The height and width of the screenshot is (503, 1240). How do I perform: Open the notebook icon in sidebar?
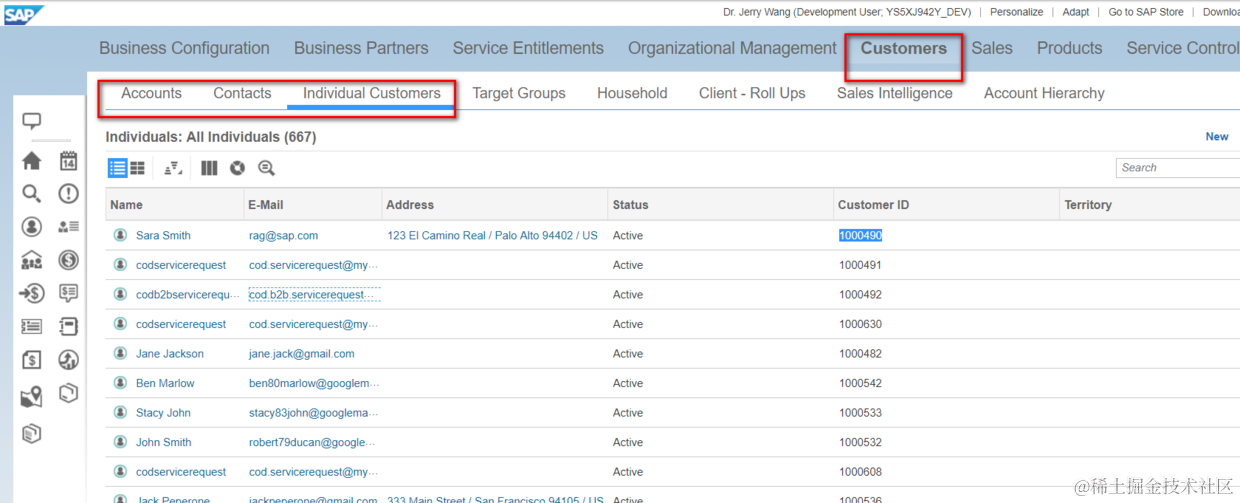68,326
